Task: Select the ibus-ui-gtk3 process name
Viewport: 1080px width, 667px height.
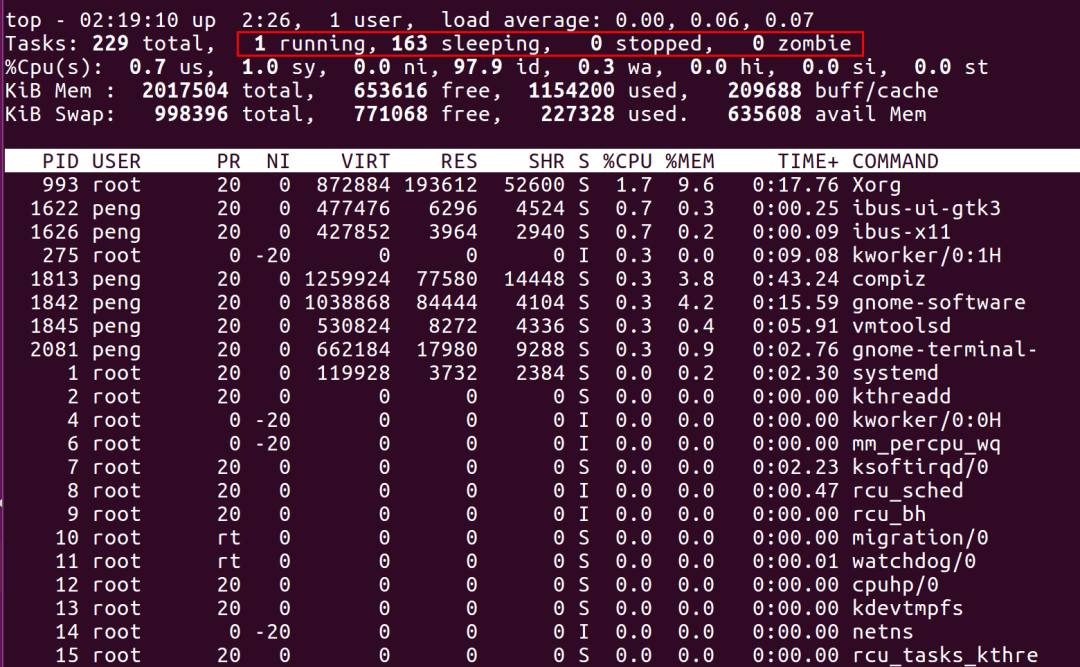Action: [926, 208]
